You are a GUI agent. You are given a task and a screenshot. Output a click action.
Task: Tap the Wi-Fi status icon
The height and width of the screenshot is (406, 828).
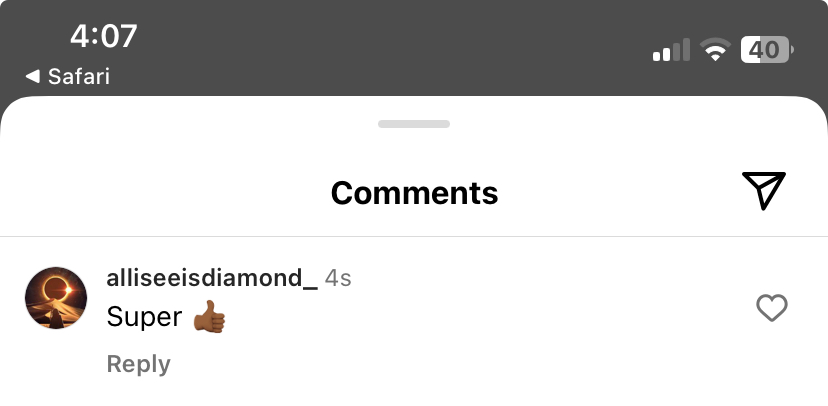pos(715,50)
